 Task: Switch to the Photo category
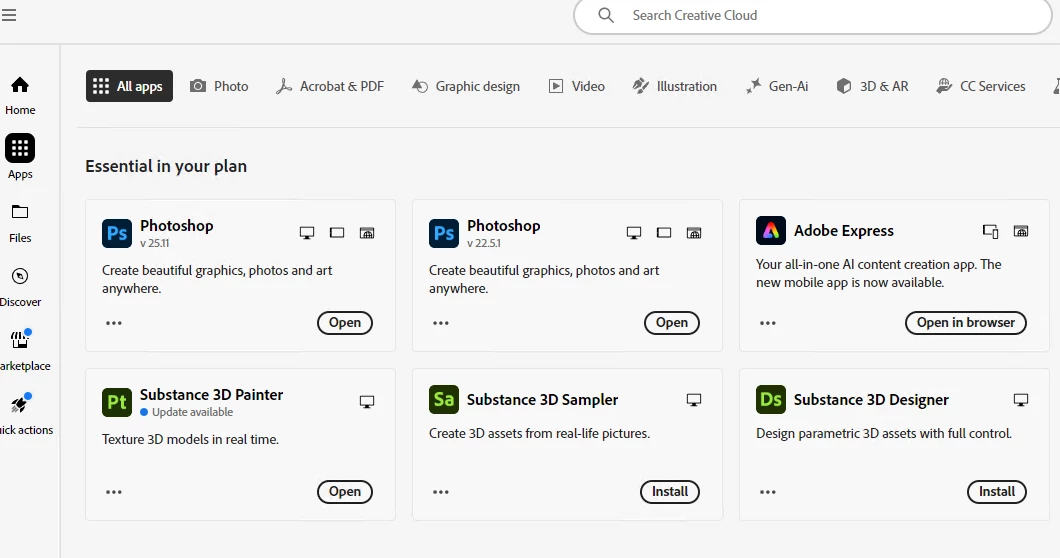click(219, 86)
